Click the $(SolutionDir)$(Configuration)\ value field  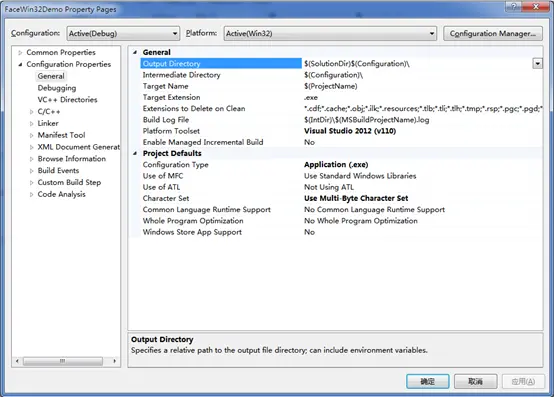click(417, 64)
